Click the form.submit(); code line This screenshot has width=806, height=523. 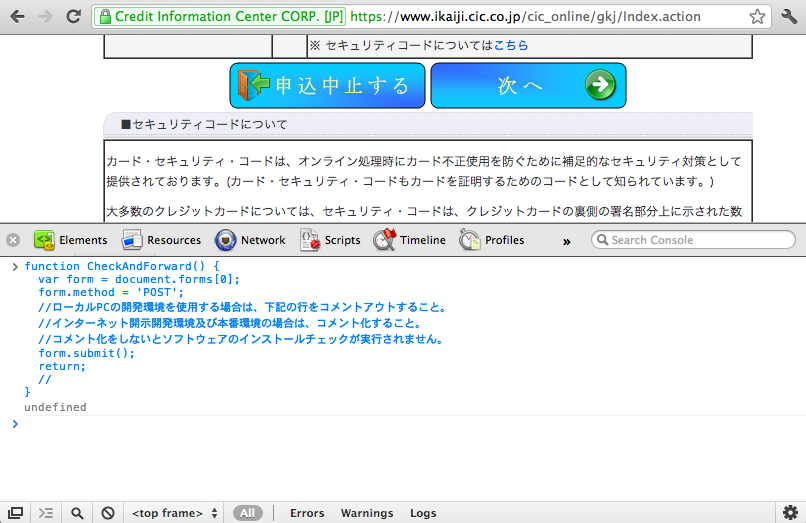tap(86, 353)
